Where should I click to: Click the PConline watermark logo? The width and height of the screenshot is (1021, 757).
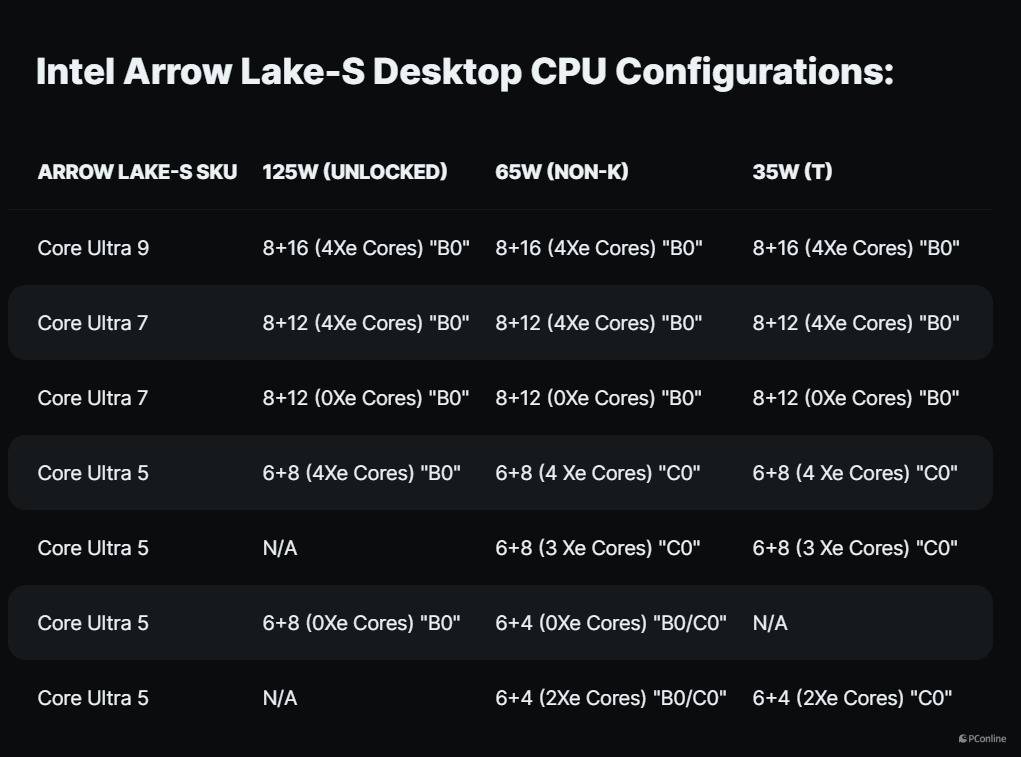982,739
